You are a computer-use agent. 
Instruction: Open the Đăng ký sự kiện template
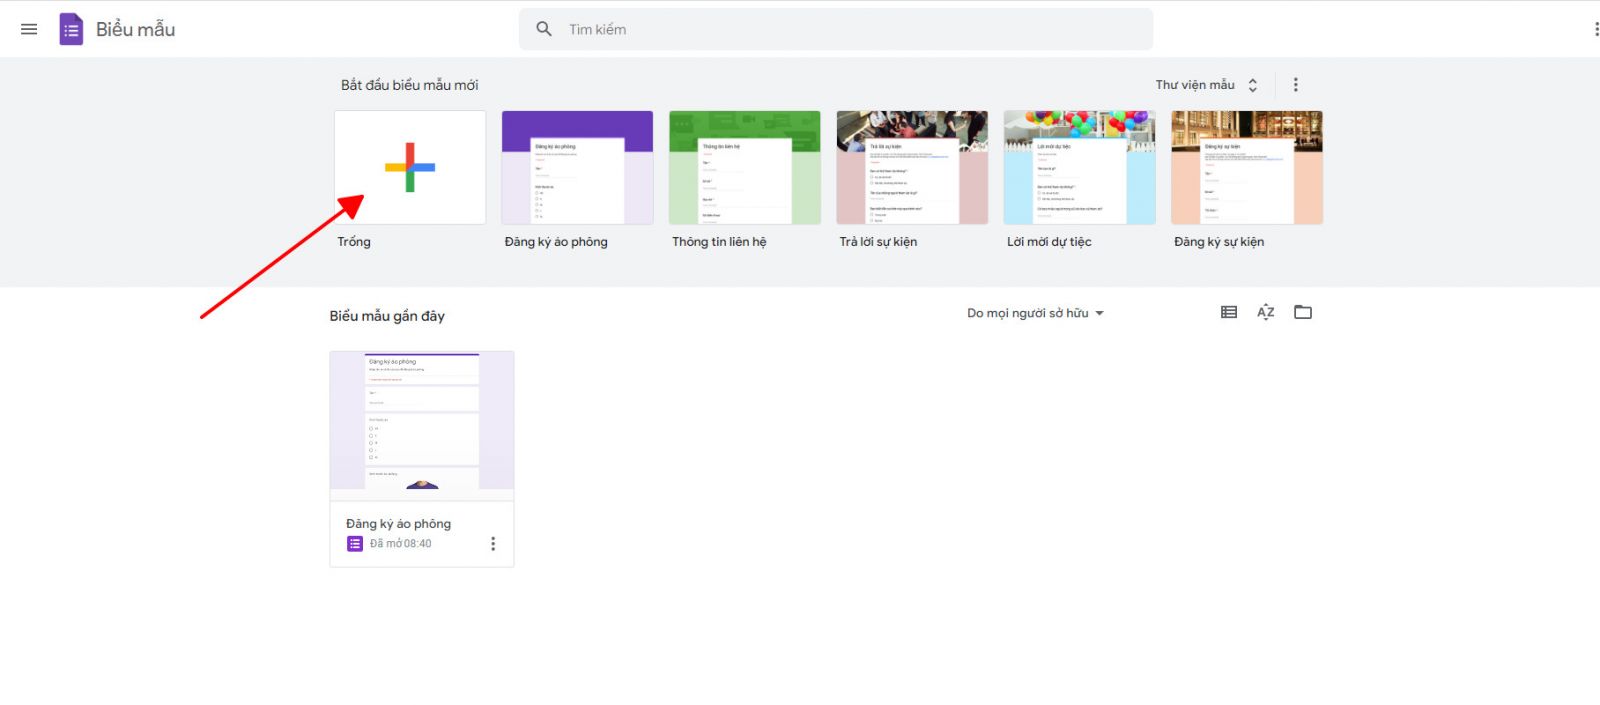(1247, 167)
